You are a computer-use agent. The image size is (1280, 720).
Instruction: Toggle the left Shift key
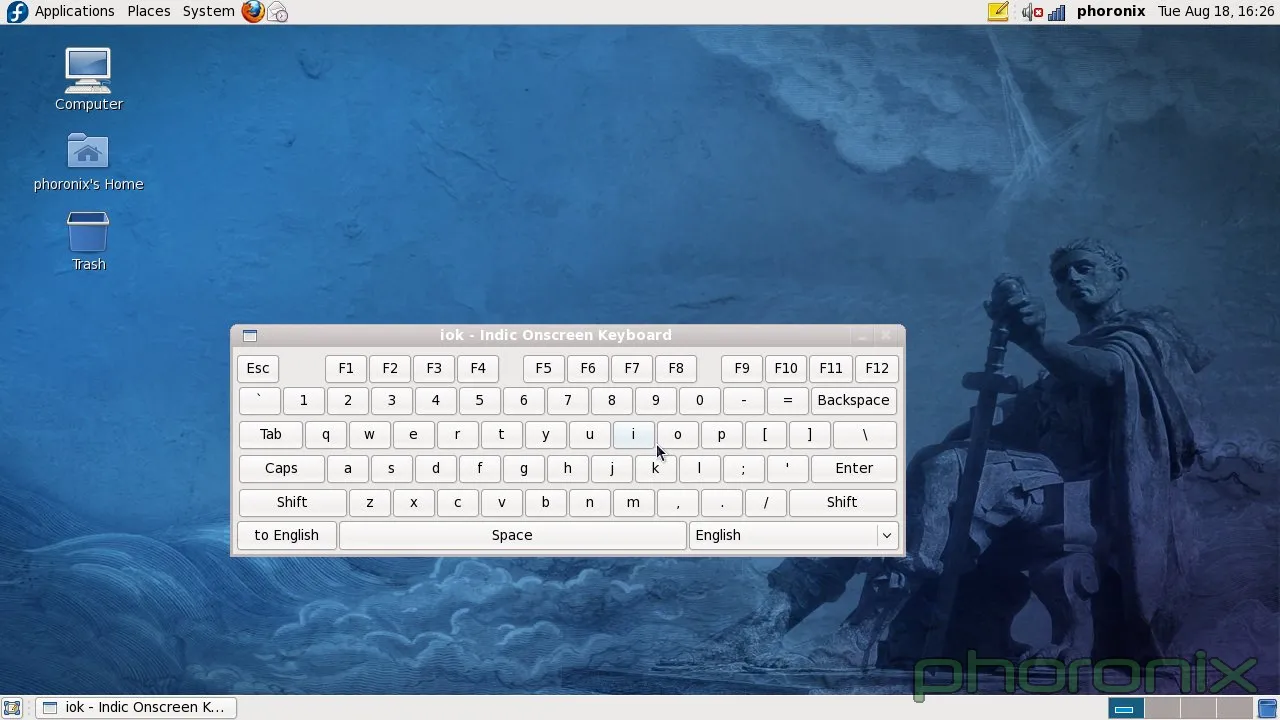(292, 502)
